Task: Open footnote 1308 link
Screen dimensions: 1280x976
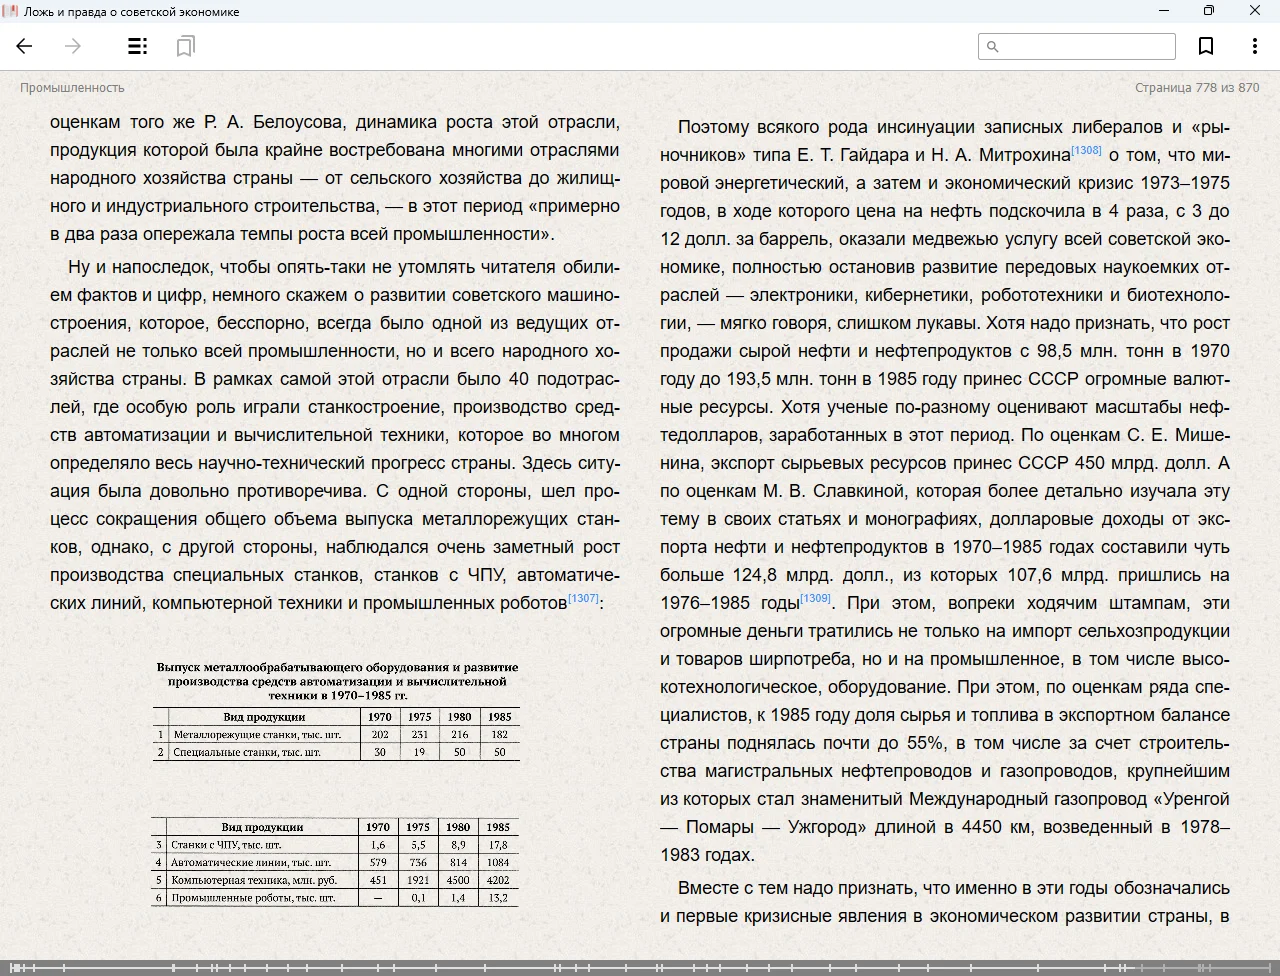Action: point(1086,150)
